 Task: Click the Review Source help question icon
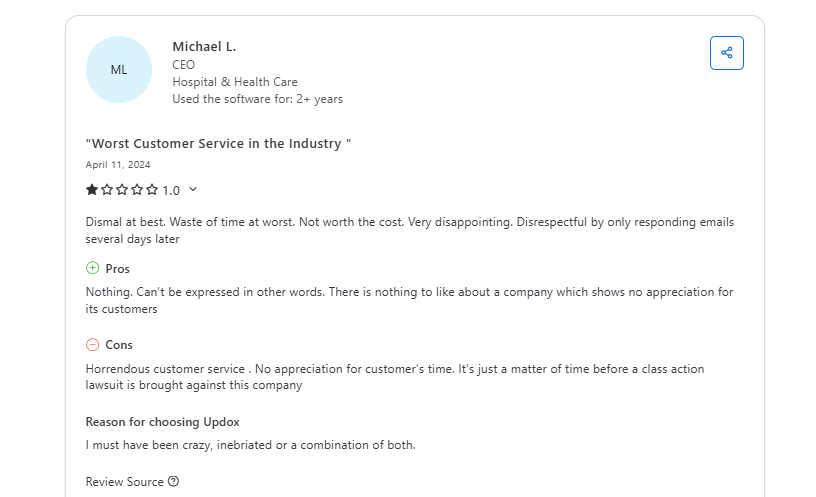[x=173, y=482]
